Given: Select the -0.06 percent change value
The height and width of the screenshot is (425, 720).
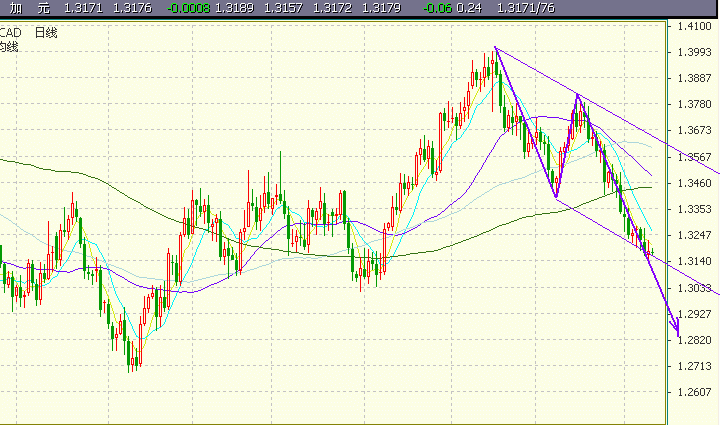Looking at the screenshot, I should [437, 8].
